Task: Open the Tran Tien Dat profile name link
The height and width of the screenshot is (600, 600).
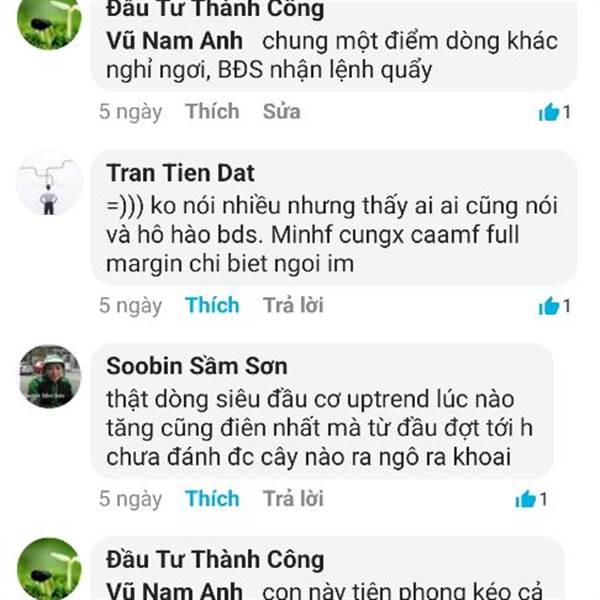Action: point(180,173)
